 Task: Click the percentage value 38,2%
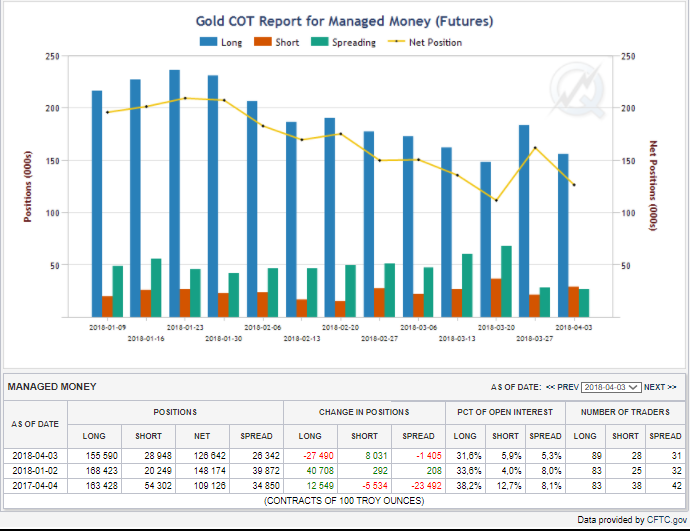tap(469, 486)
